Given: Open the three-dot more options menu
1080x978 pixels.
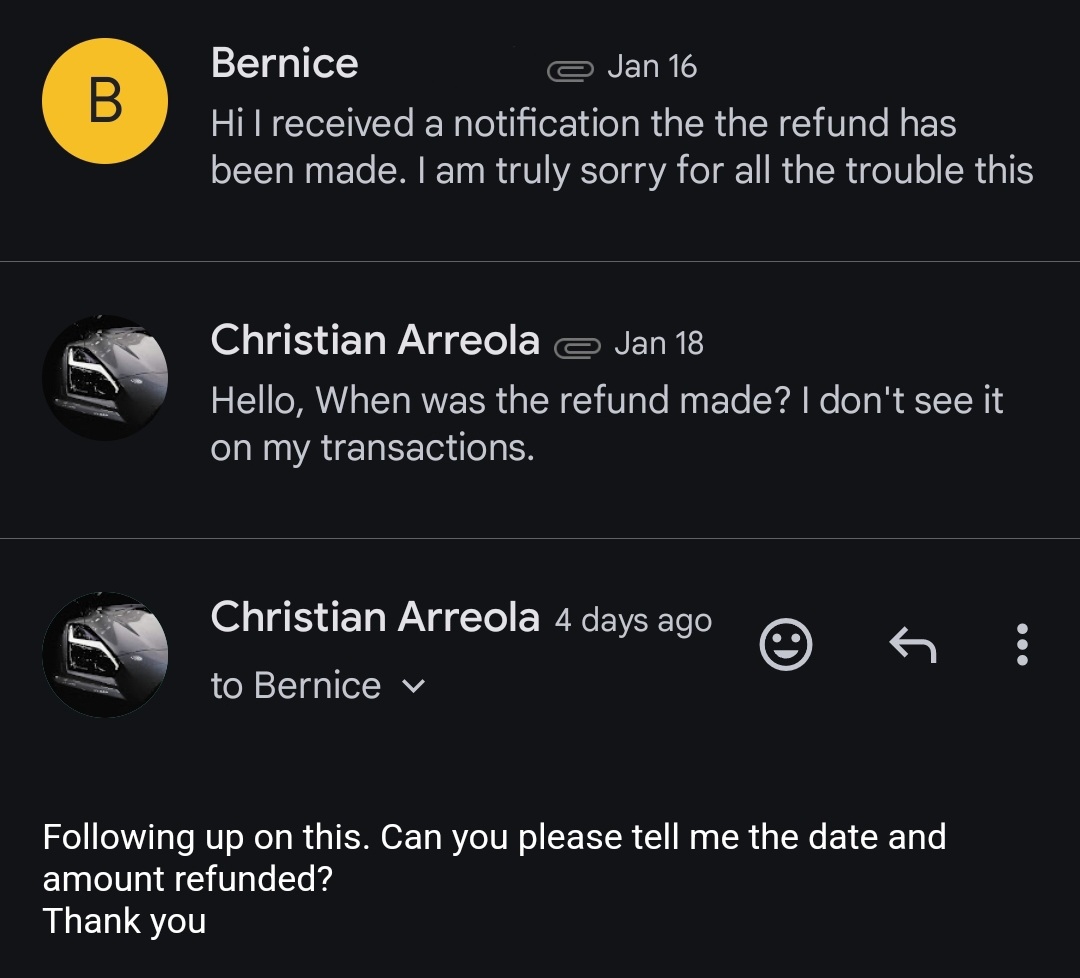Looking at the screenshot, I should click(1021, 645).
